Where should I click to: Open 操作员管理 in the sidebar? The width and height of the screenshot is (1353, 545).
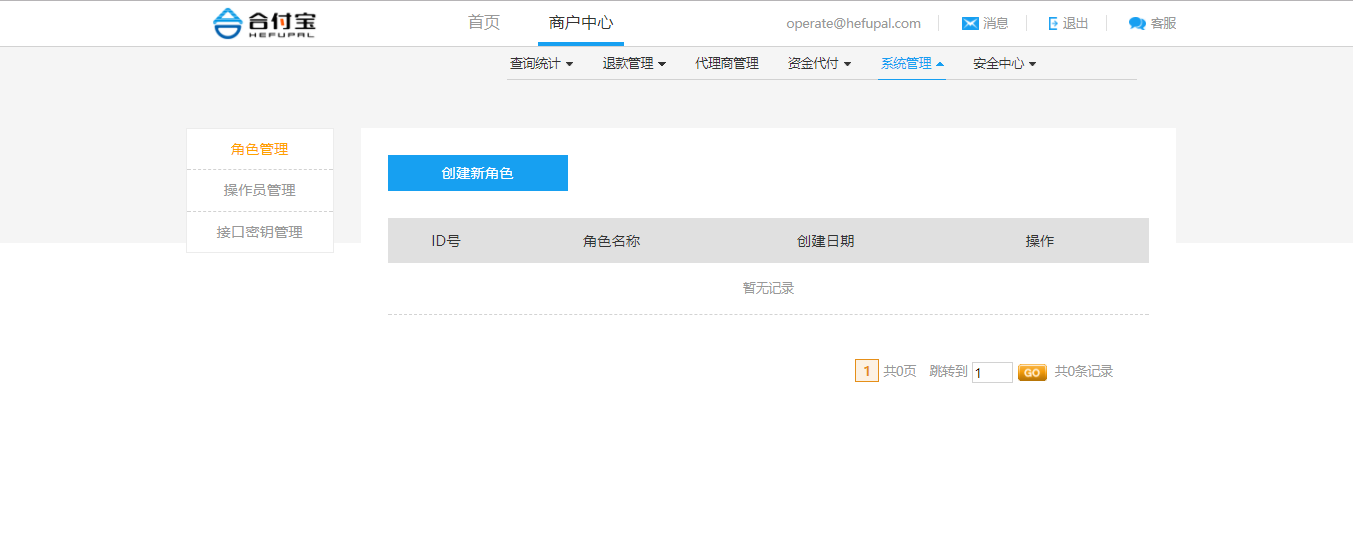pyautogui.click(x=260, y=190)
